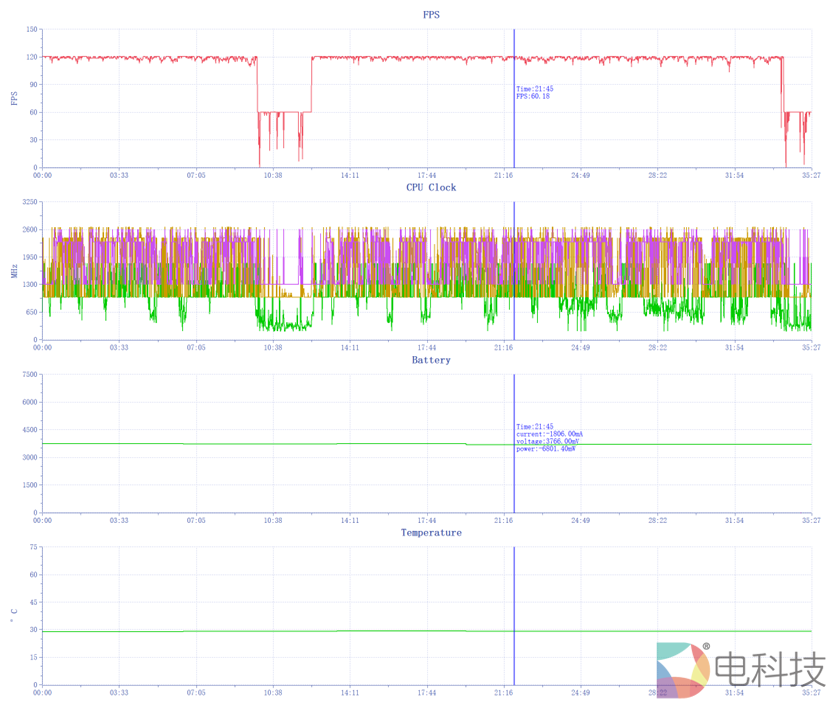Click the blue cursor line in Temperature chart

[514, 600]
